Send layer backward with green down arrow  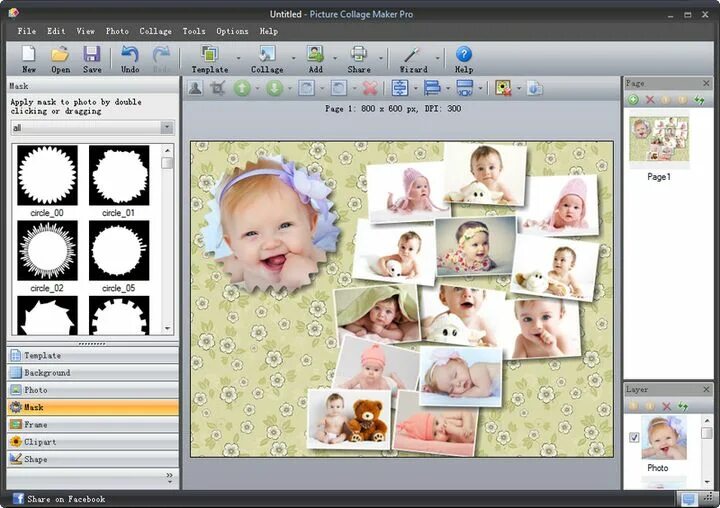pos(275,88)
